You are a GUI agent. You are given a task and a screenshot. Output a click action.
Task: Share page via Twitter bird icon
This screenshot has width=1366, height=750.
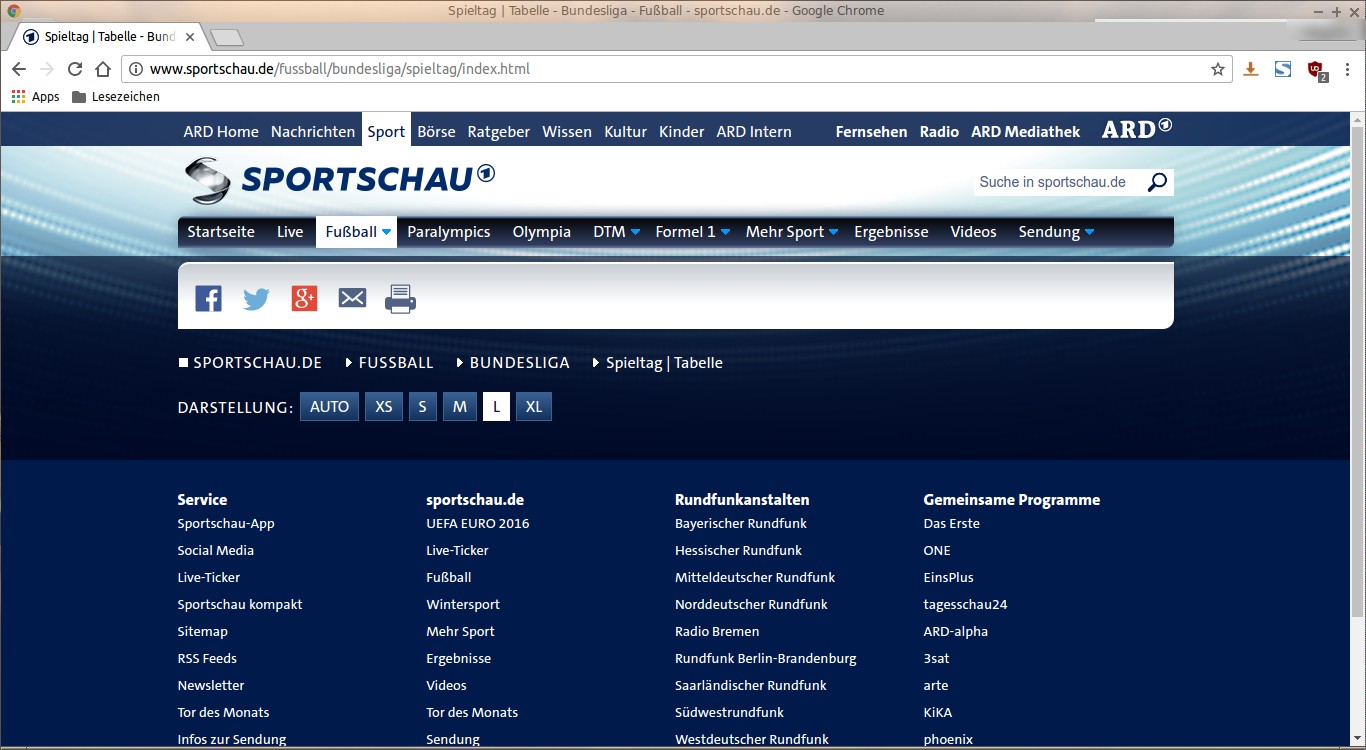(x=256, y=298)
